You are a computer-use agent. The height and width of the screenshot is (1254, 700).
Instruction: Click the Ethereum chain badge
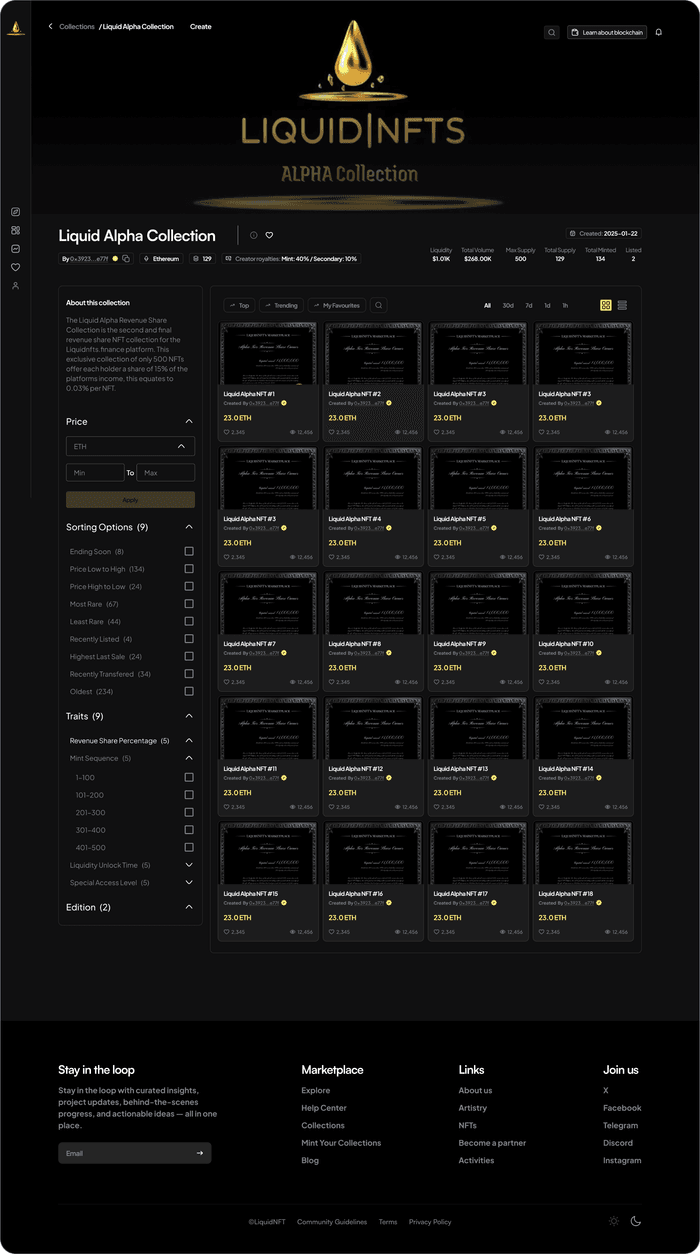(x=162, y=259)
